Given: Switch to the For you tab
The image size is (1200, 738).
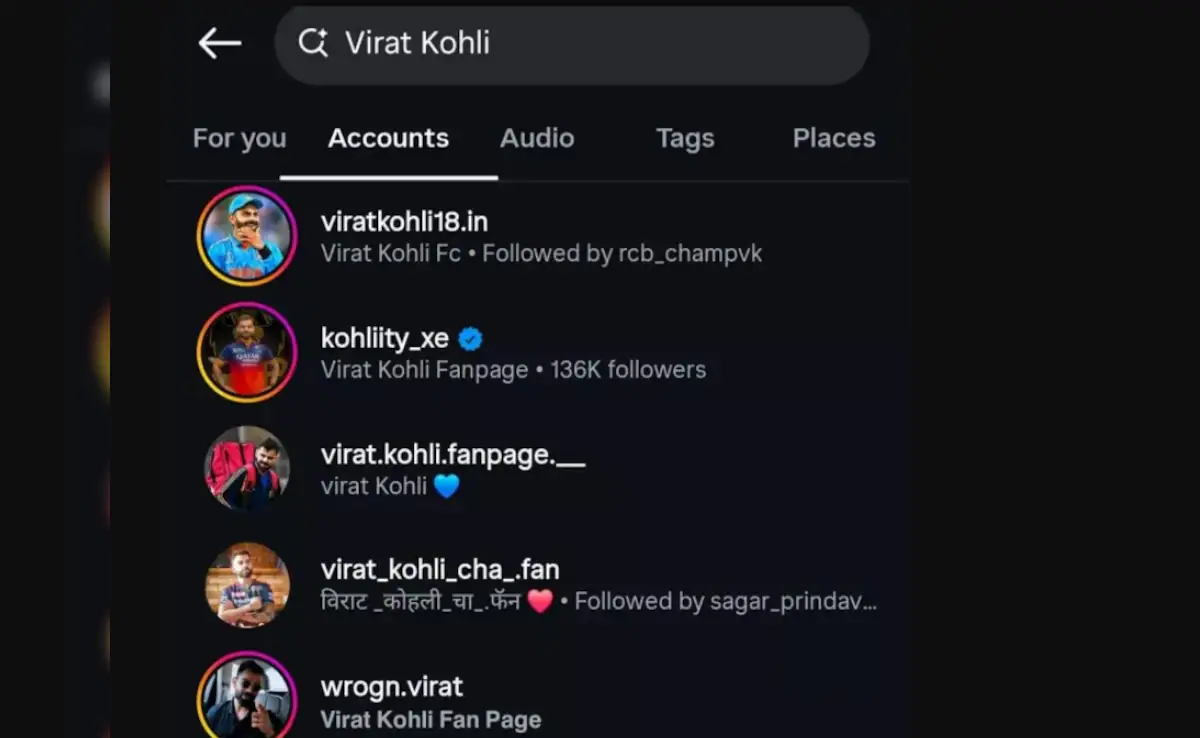Looking at the screenshot, I should pyautogui.click(x=239, y=138).
